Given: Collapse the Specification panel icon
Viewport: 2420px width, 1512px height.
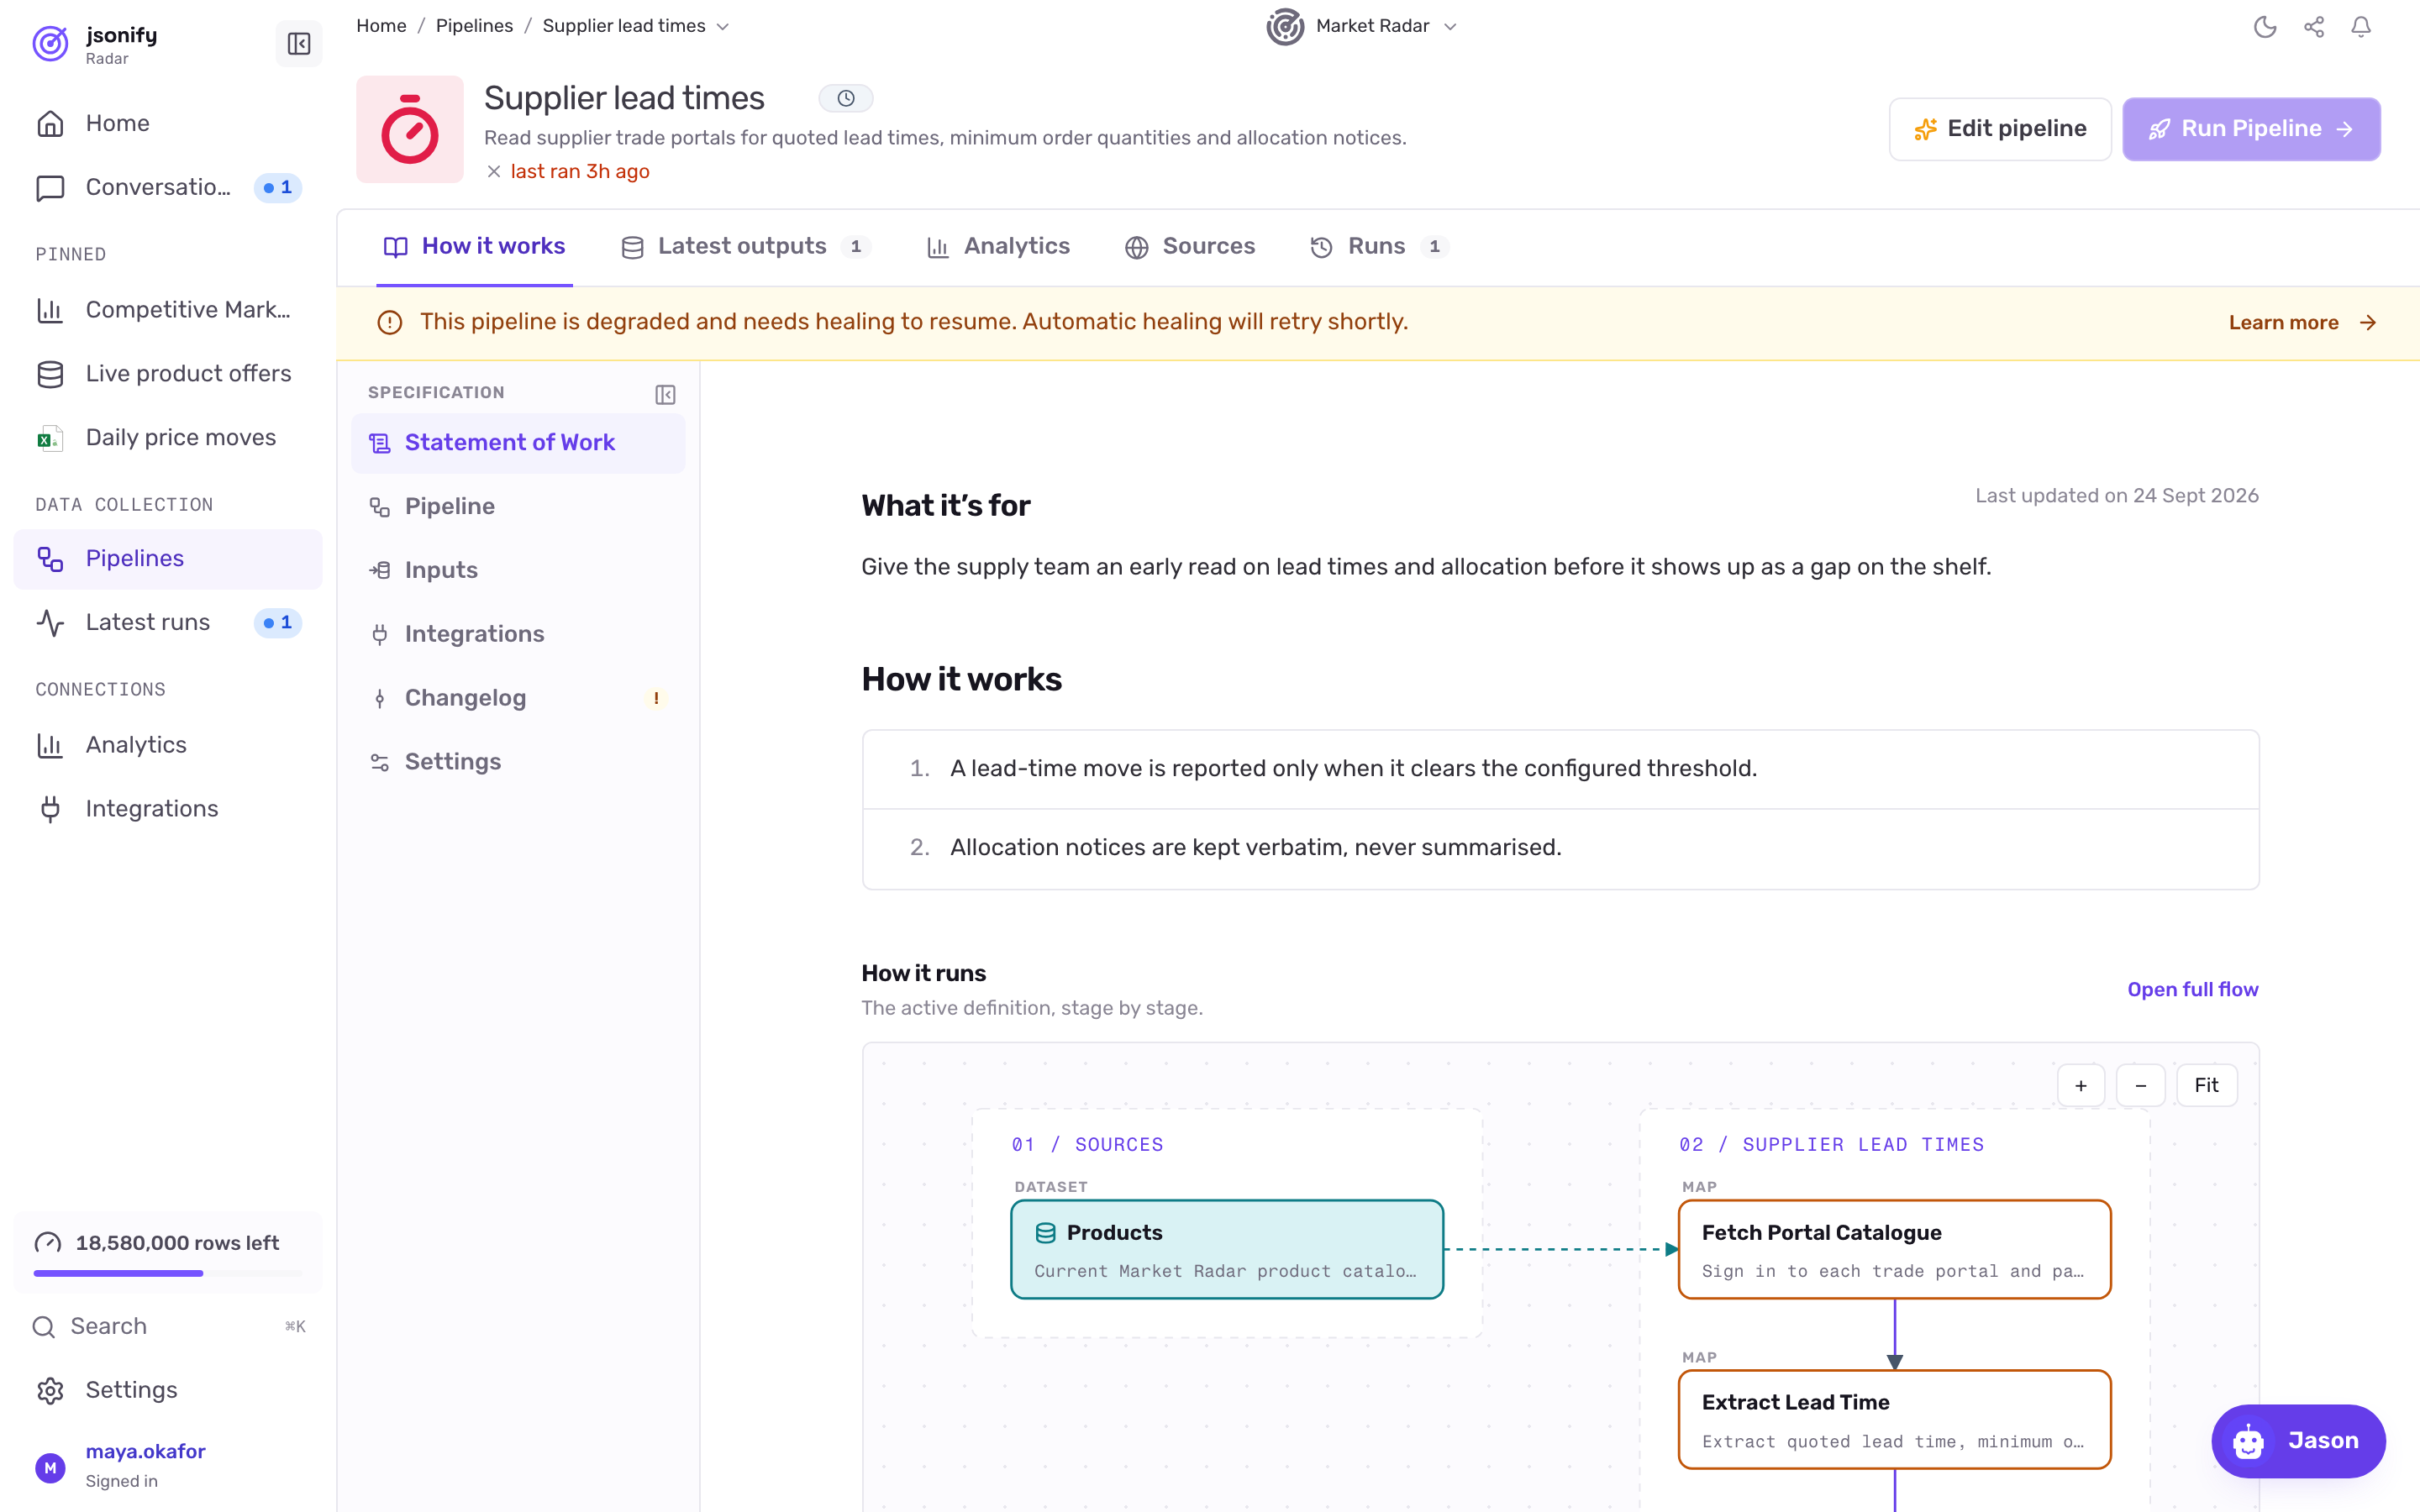Looking at the screenshot, I should click(665, 394).
